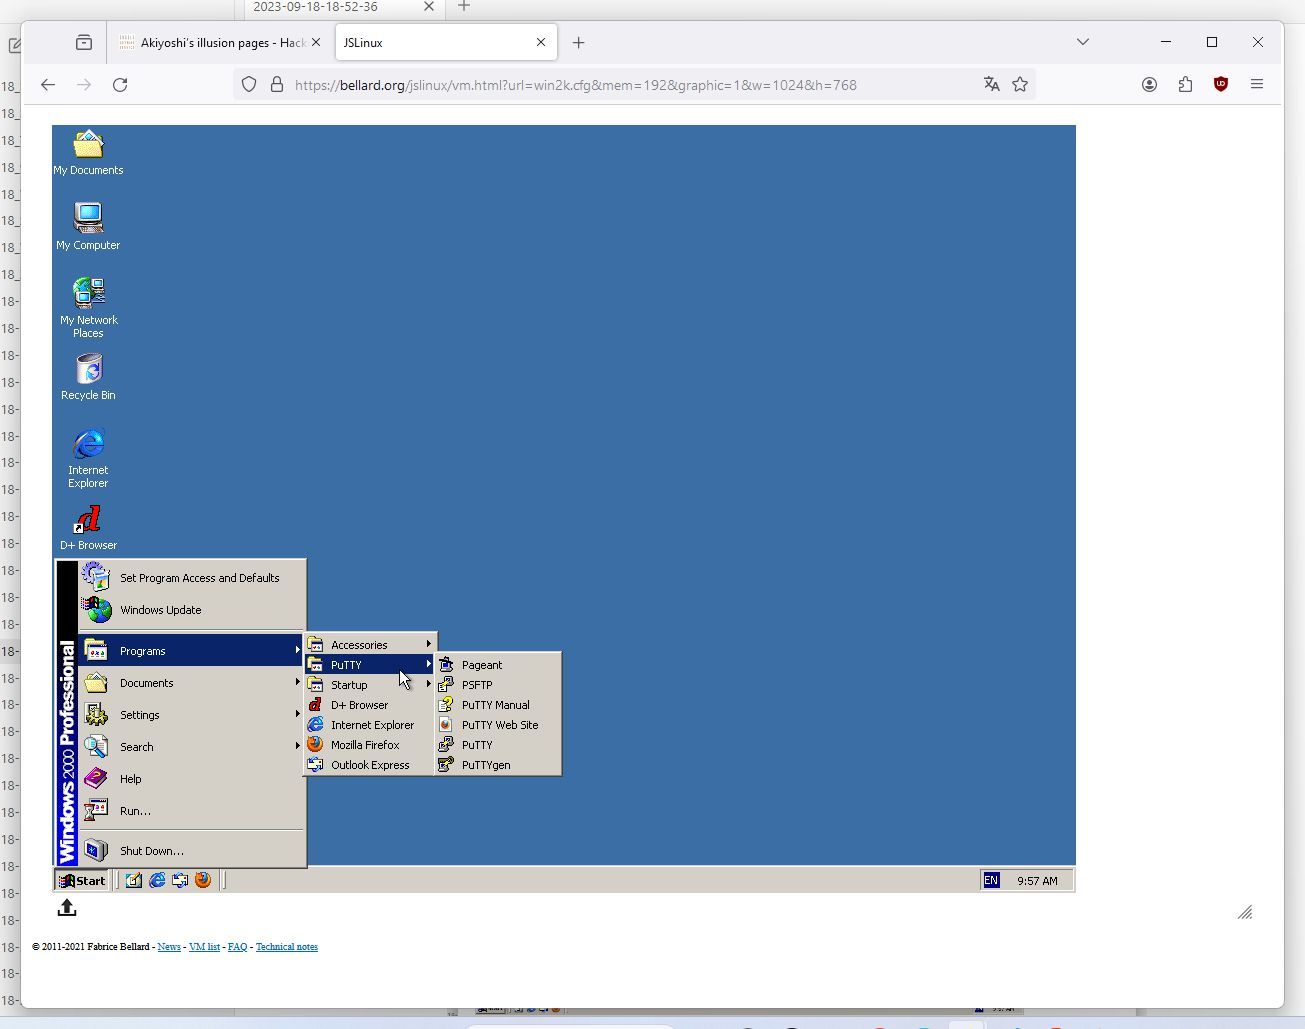This screenshot has width=1305, height=1029.
Task: Start Pageant from the PuTTY submenu
Action: [498, 665]
